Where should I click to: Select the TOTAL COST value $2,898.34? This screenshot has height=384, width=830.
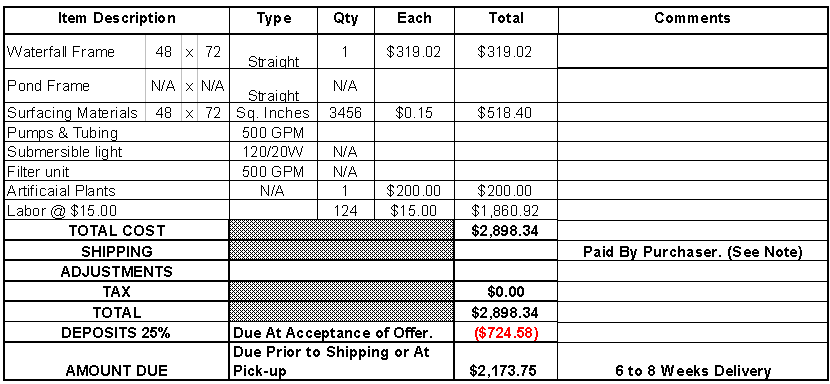pos(505,230)
